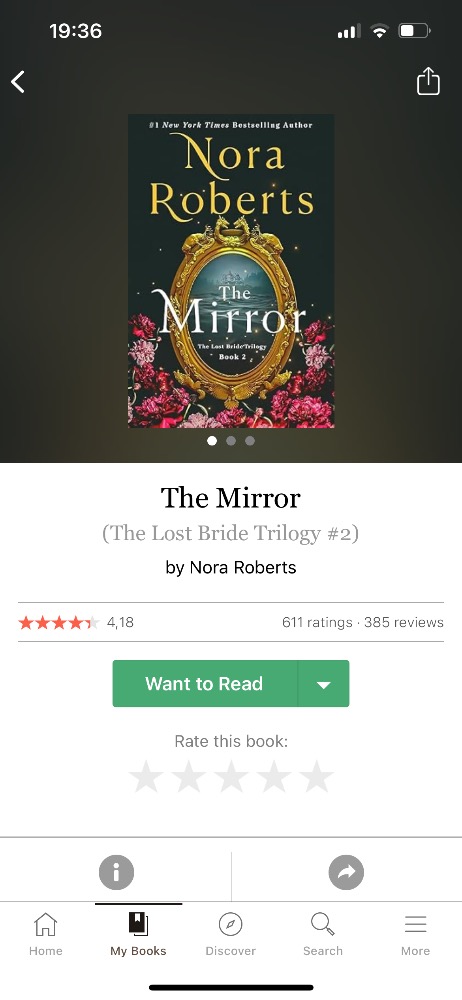View the 385 reviews

tap(403, 622)
